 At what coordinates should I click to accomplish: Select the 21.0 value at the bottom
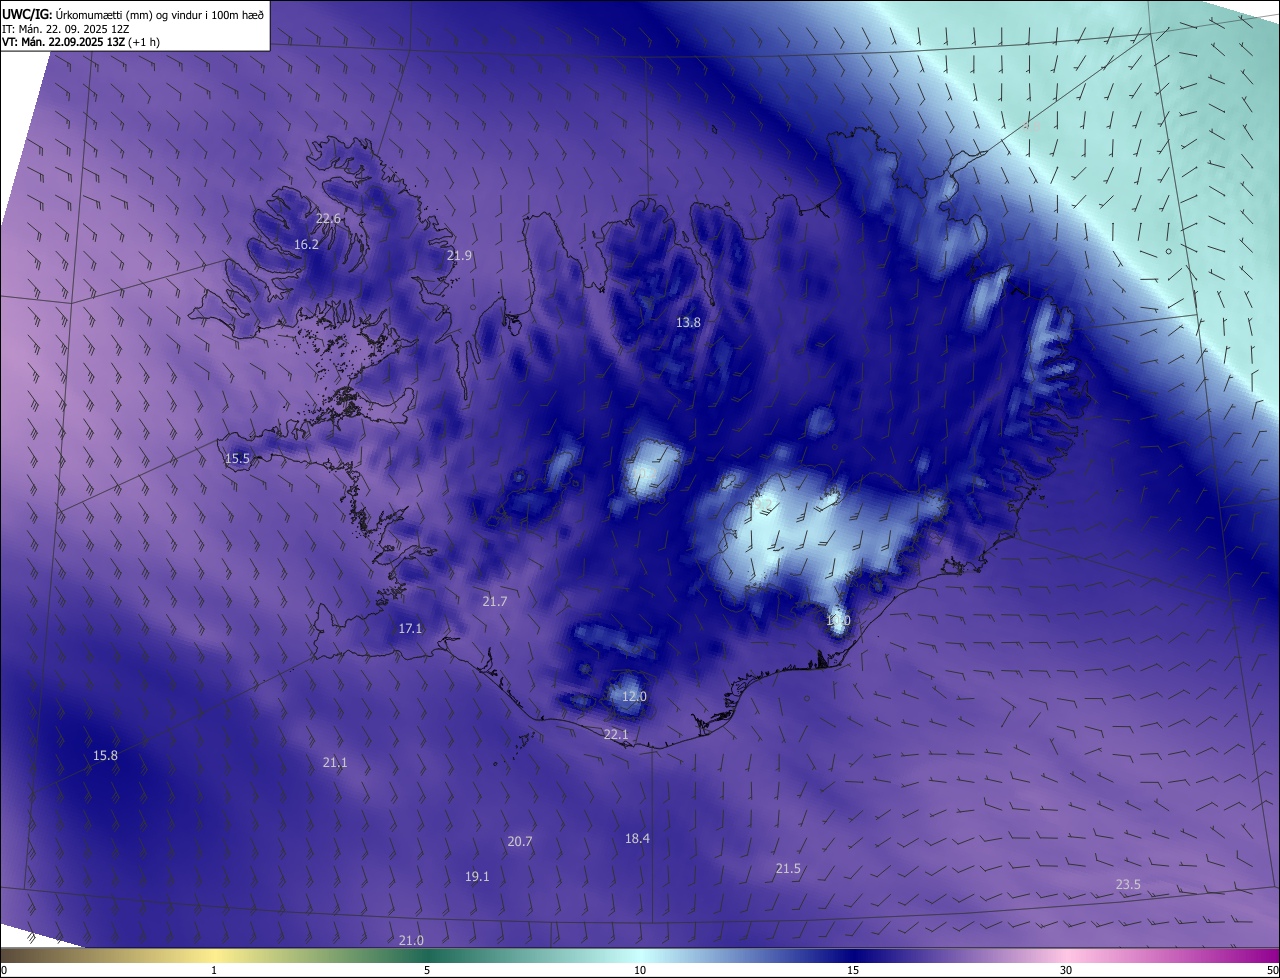(411, 940)
